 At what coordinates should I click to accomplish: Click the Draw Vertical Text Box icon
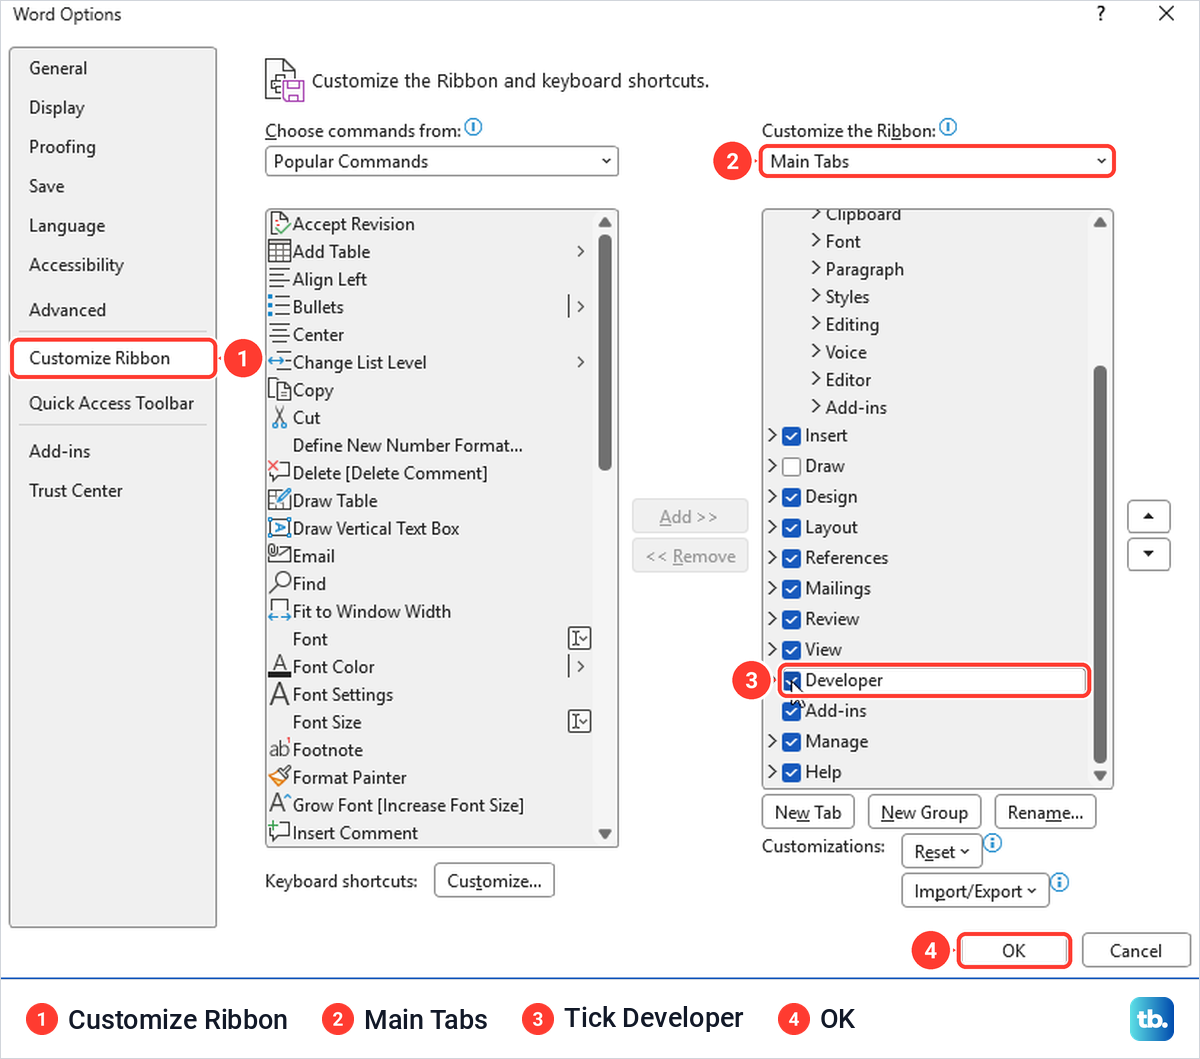coord(280,528)
